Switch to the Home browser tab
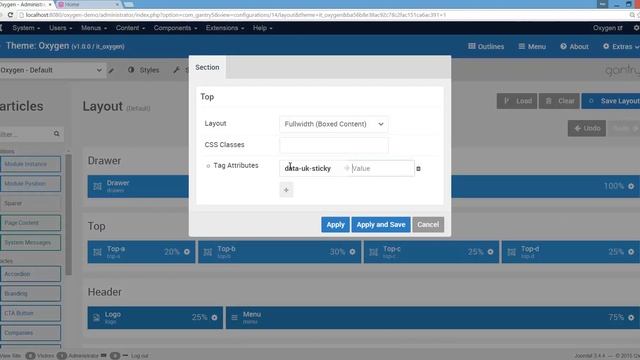The height and width of the screenshot is (360, 640). (x=88, y=4)
